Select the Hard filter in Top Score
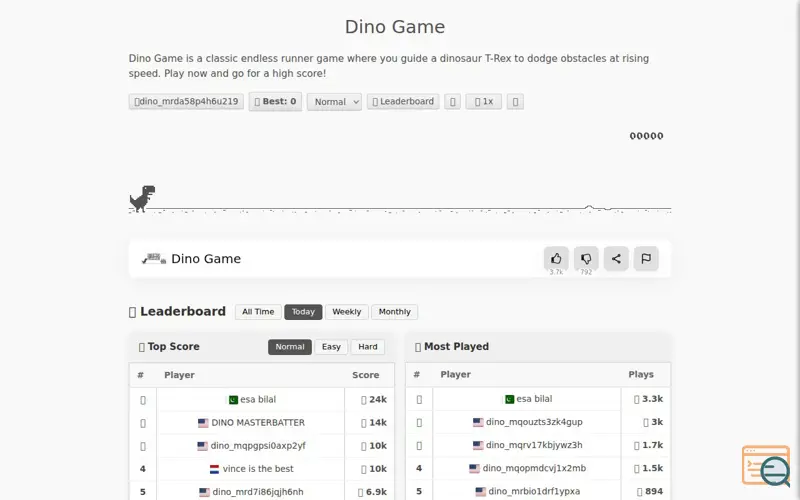Image resolution: width=800 pixels, height=500 pixels. (x=368, y=347)
